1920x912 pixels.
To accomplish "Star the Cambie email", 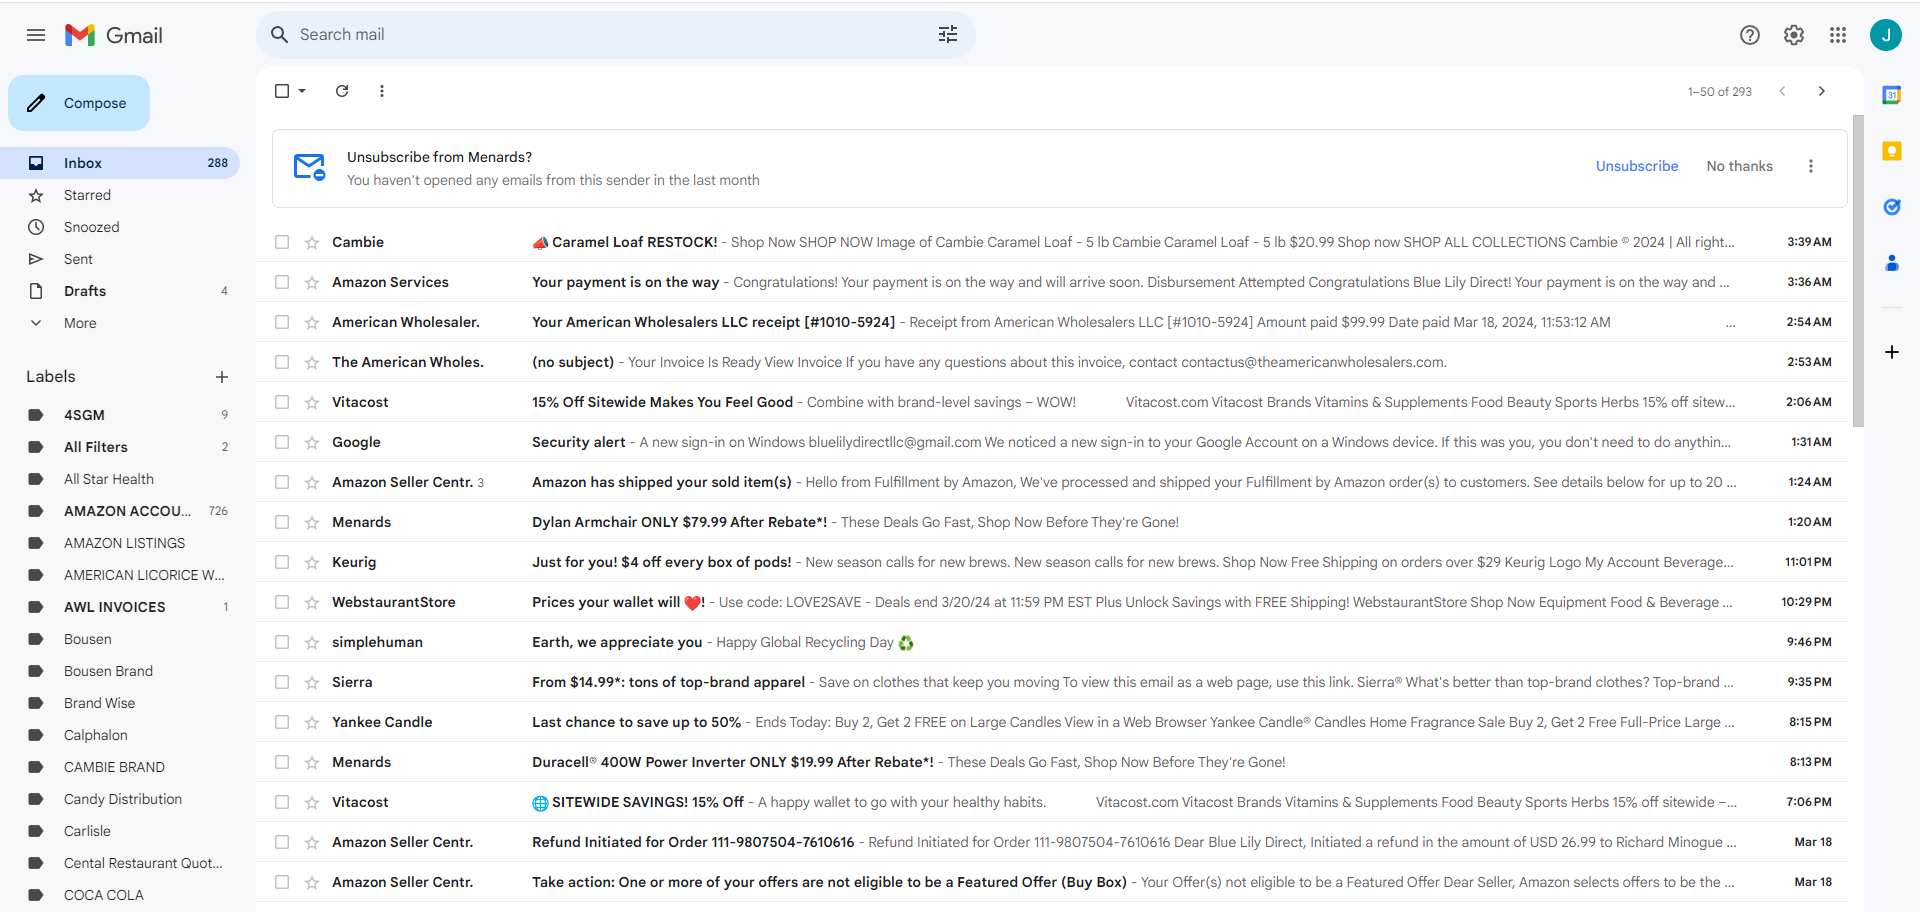I will (312, 242).
